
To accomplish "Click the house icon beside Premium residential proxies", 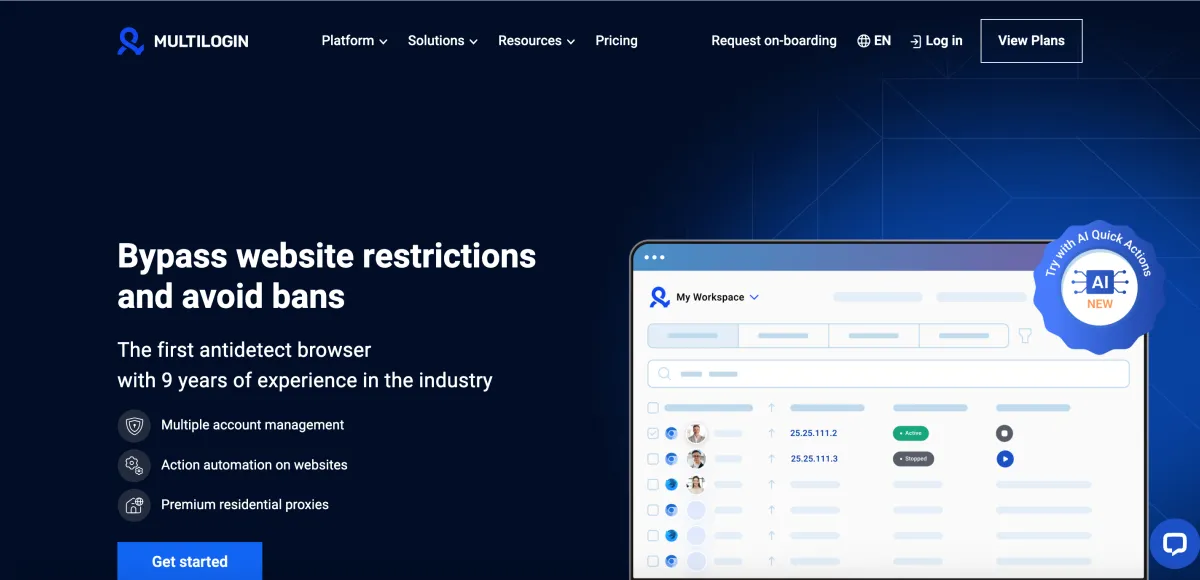I will (x=134, y=505).
